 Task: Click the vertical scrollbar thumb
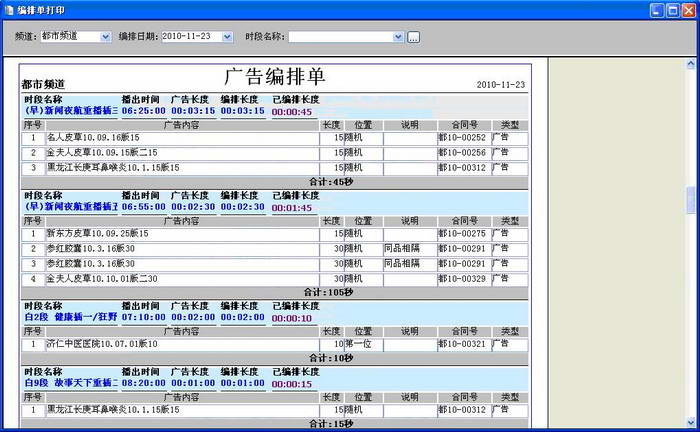point(691,199)
